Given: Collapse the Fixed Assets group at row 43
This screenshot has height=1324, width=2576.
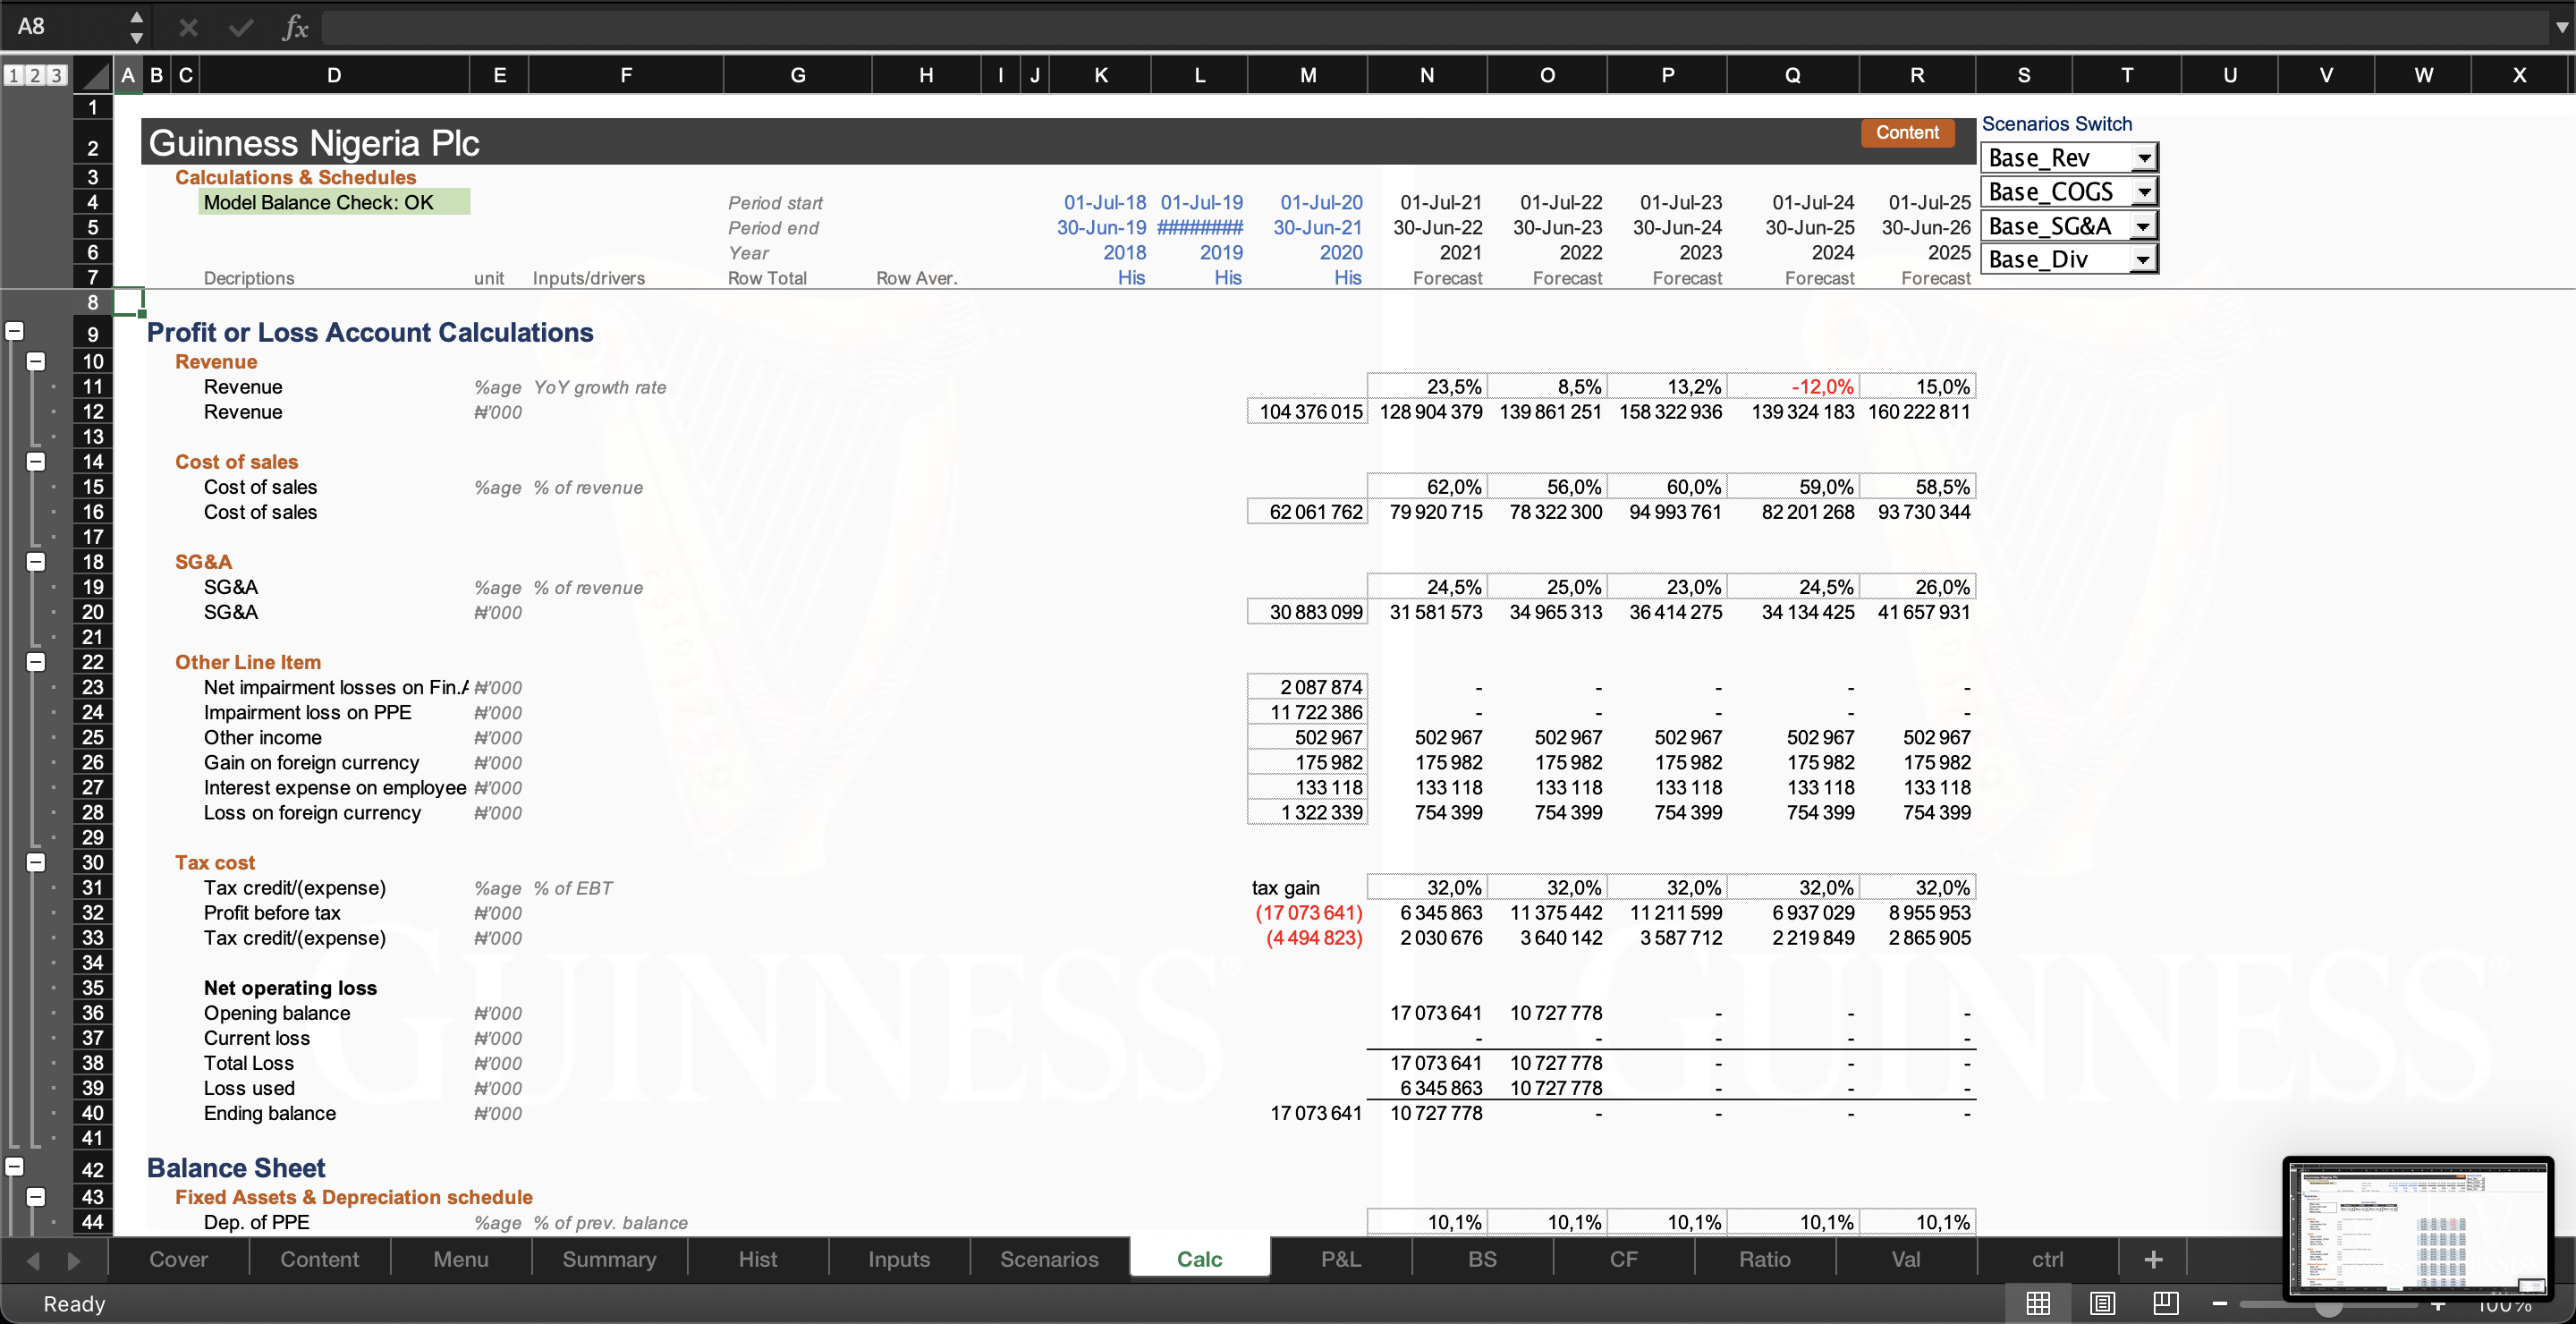Looking at the screenshot, I should click(x=36, y=1196).
